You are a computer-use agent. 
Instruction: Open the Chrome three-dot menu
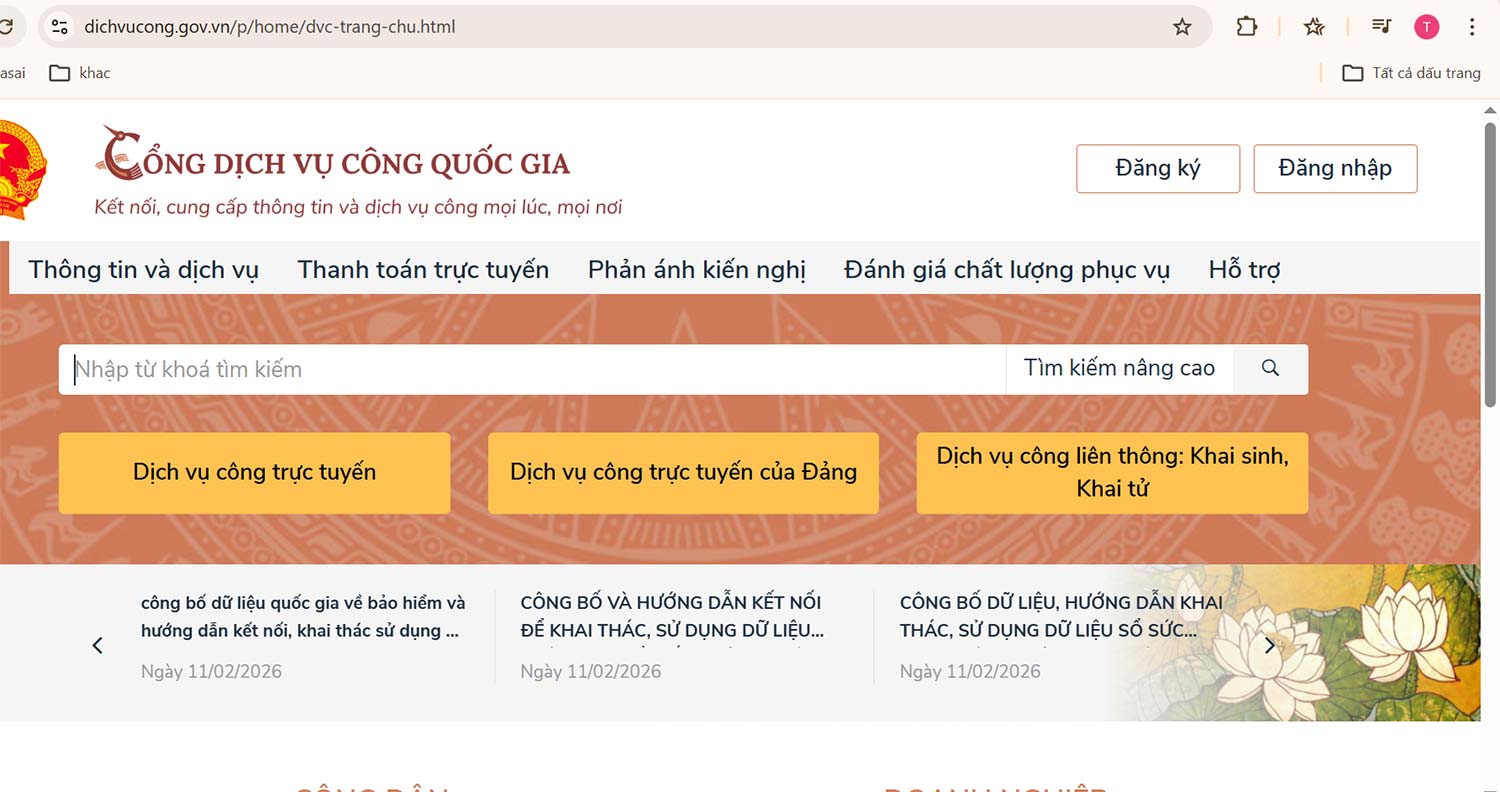pyautogui.click(x=1472, y=27)
